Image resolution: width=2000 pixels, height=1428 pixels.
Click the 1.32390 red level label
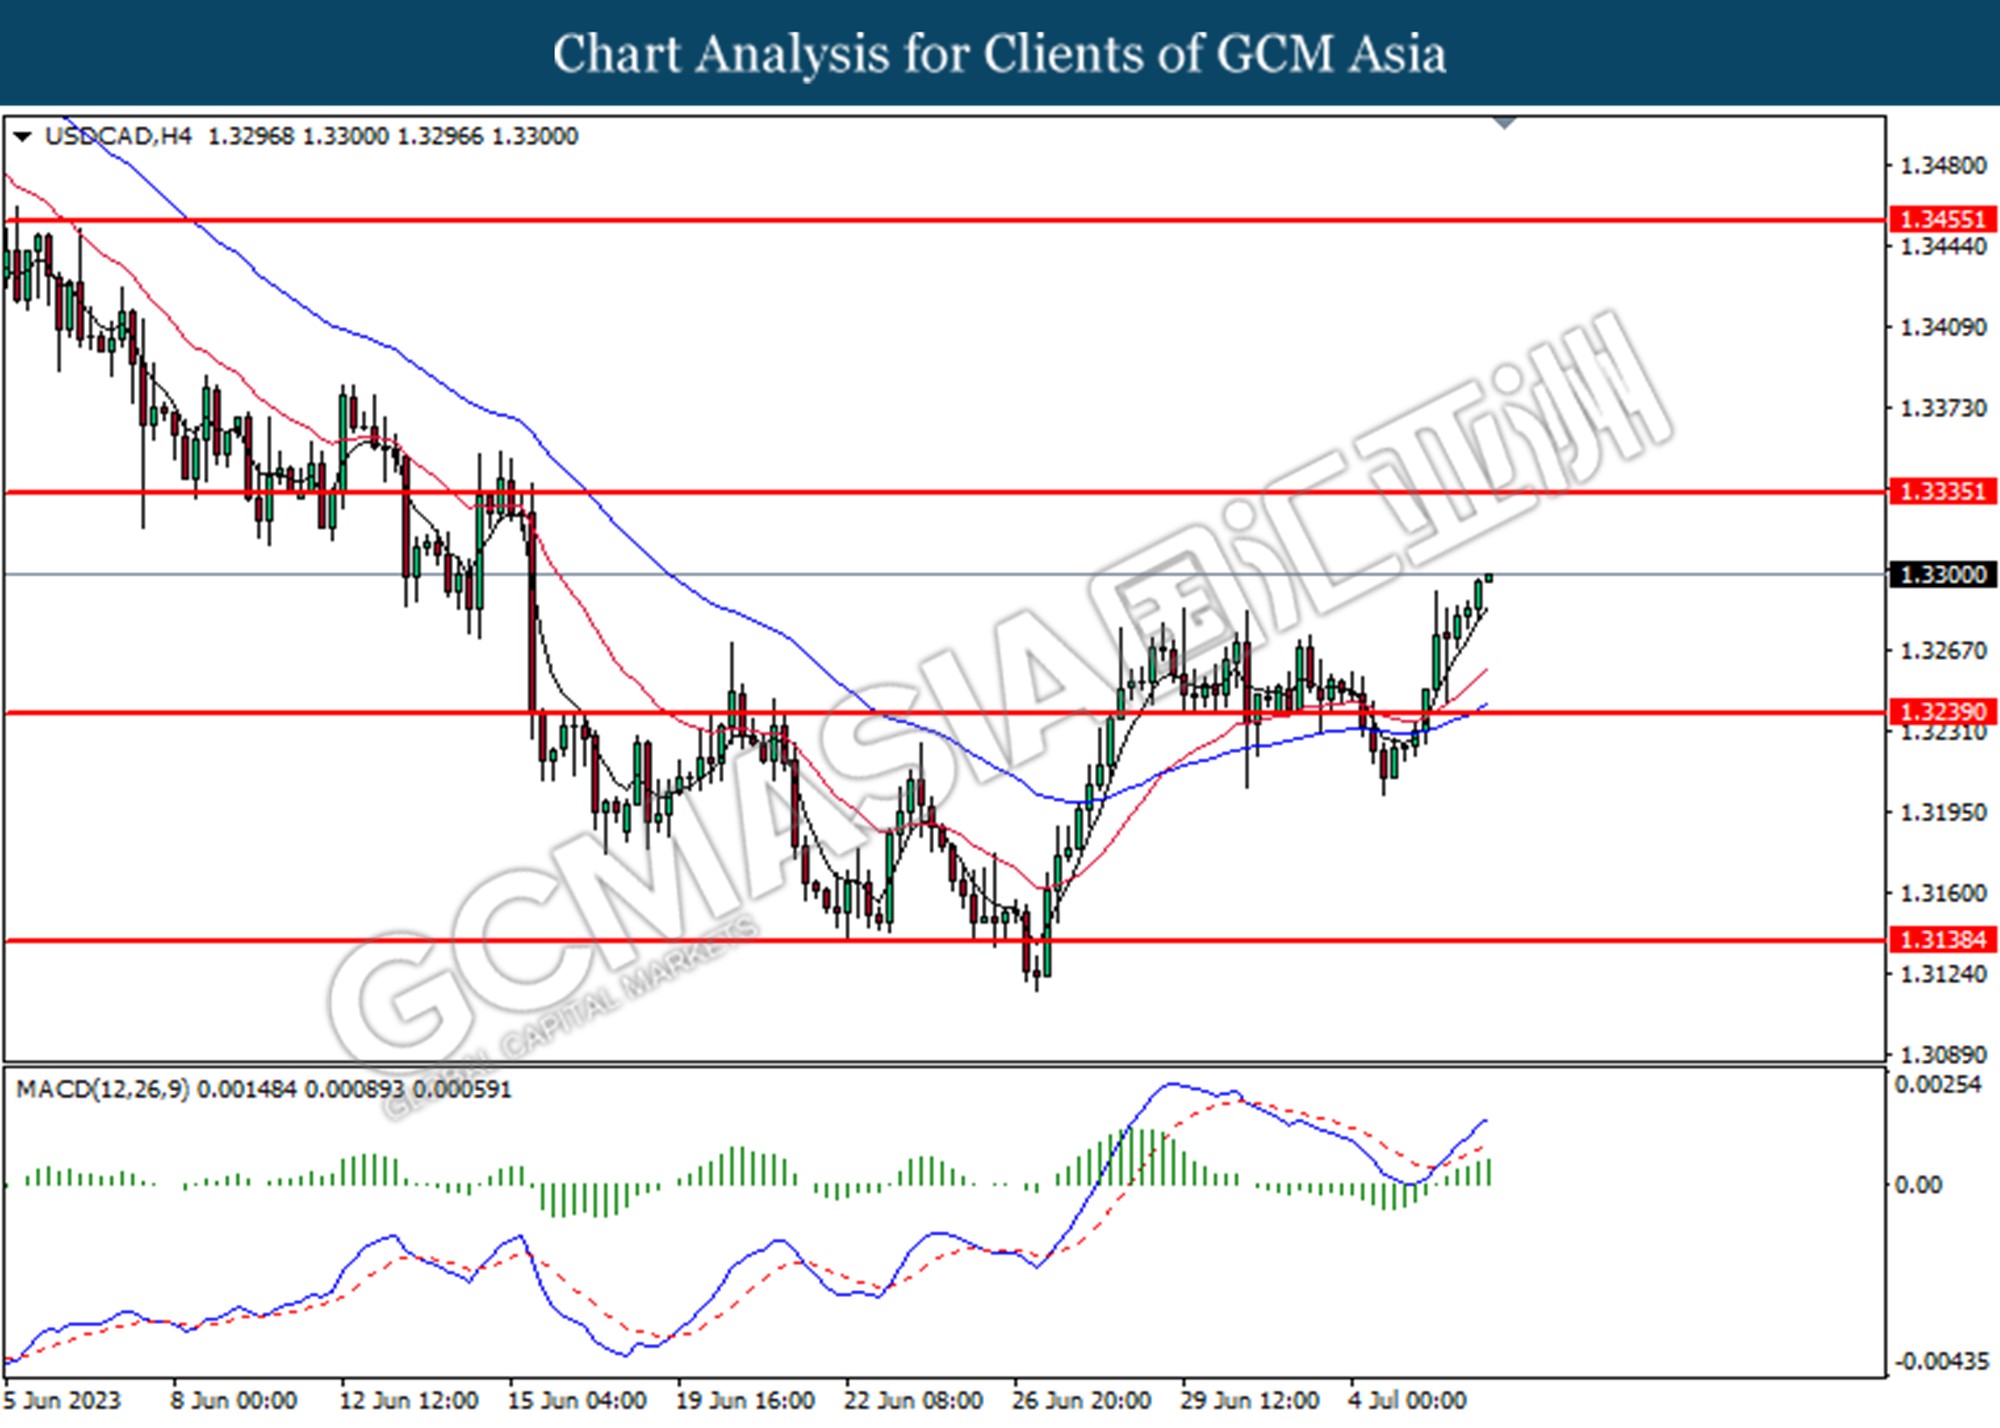[1942, 712]
